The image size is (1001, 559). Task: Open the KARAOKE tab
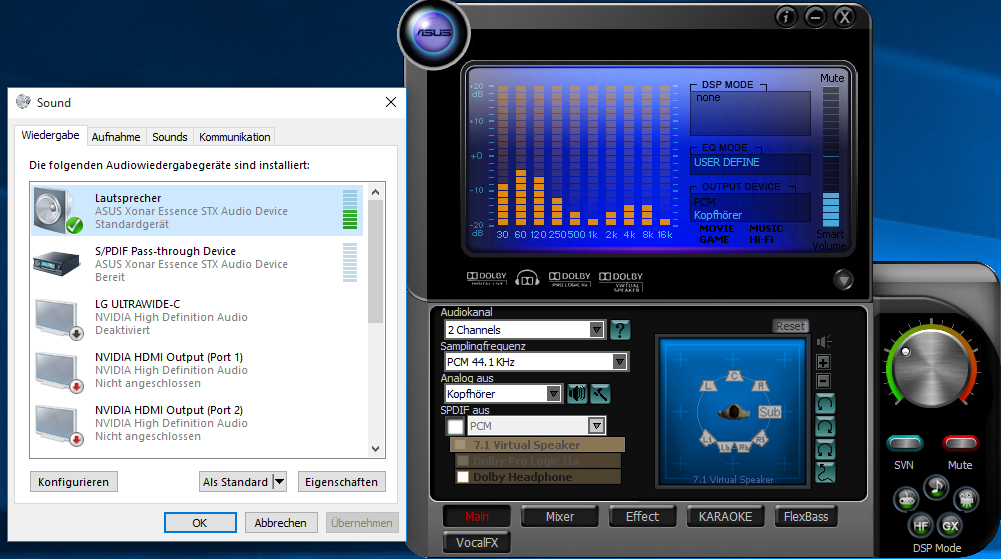coord(725,517)
